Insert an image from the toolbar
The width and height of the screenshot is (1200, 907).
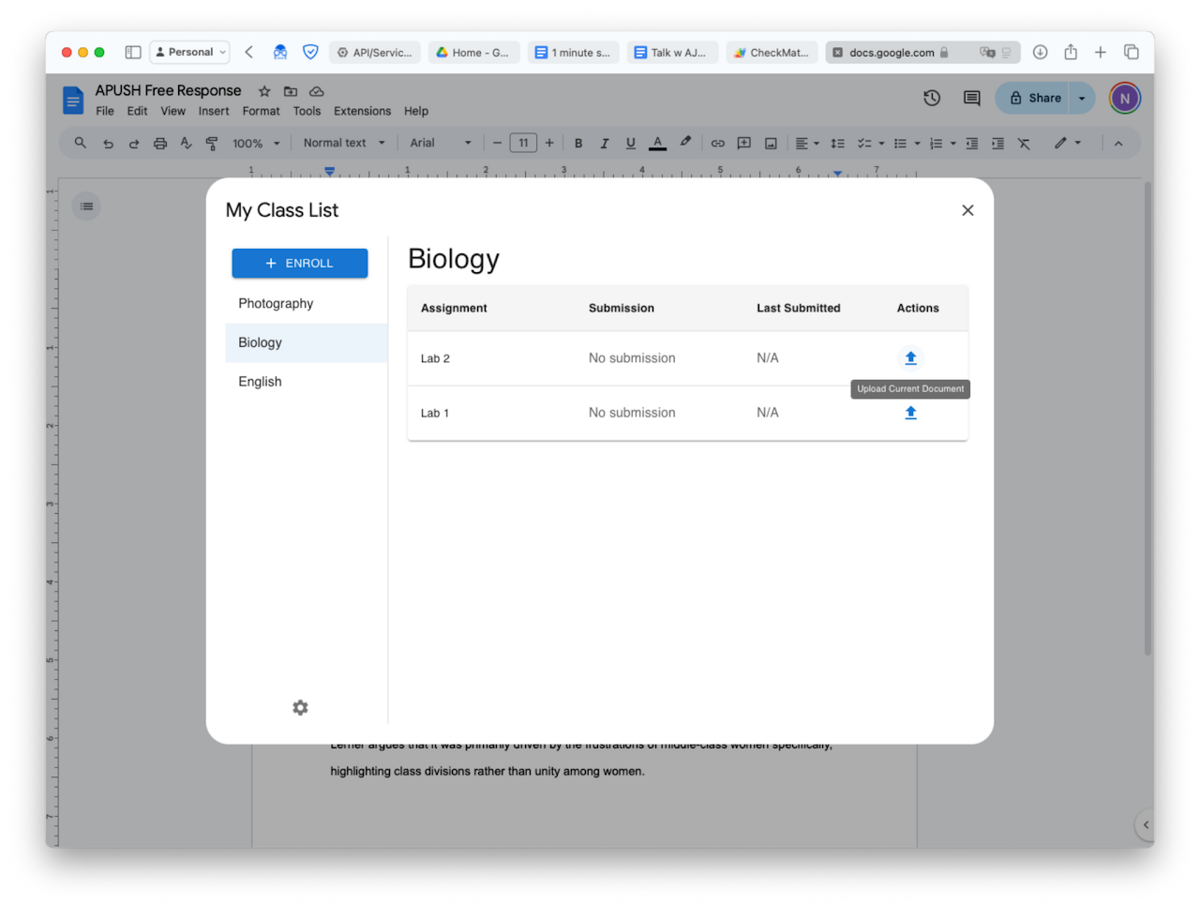(x=770, y=143)
